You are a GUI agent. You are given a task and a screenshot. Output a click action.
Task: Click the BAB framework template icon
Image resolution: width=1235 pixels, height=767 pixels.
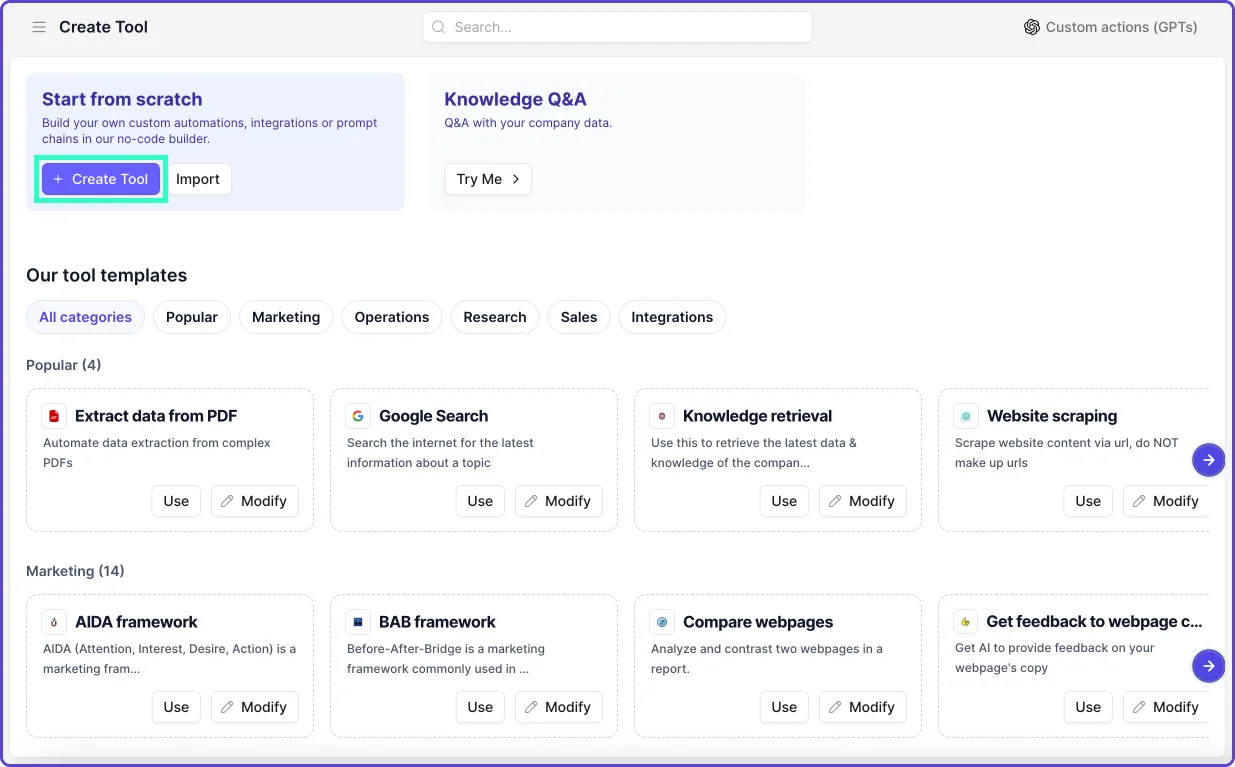coord(358,622)
